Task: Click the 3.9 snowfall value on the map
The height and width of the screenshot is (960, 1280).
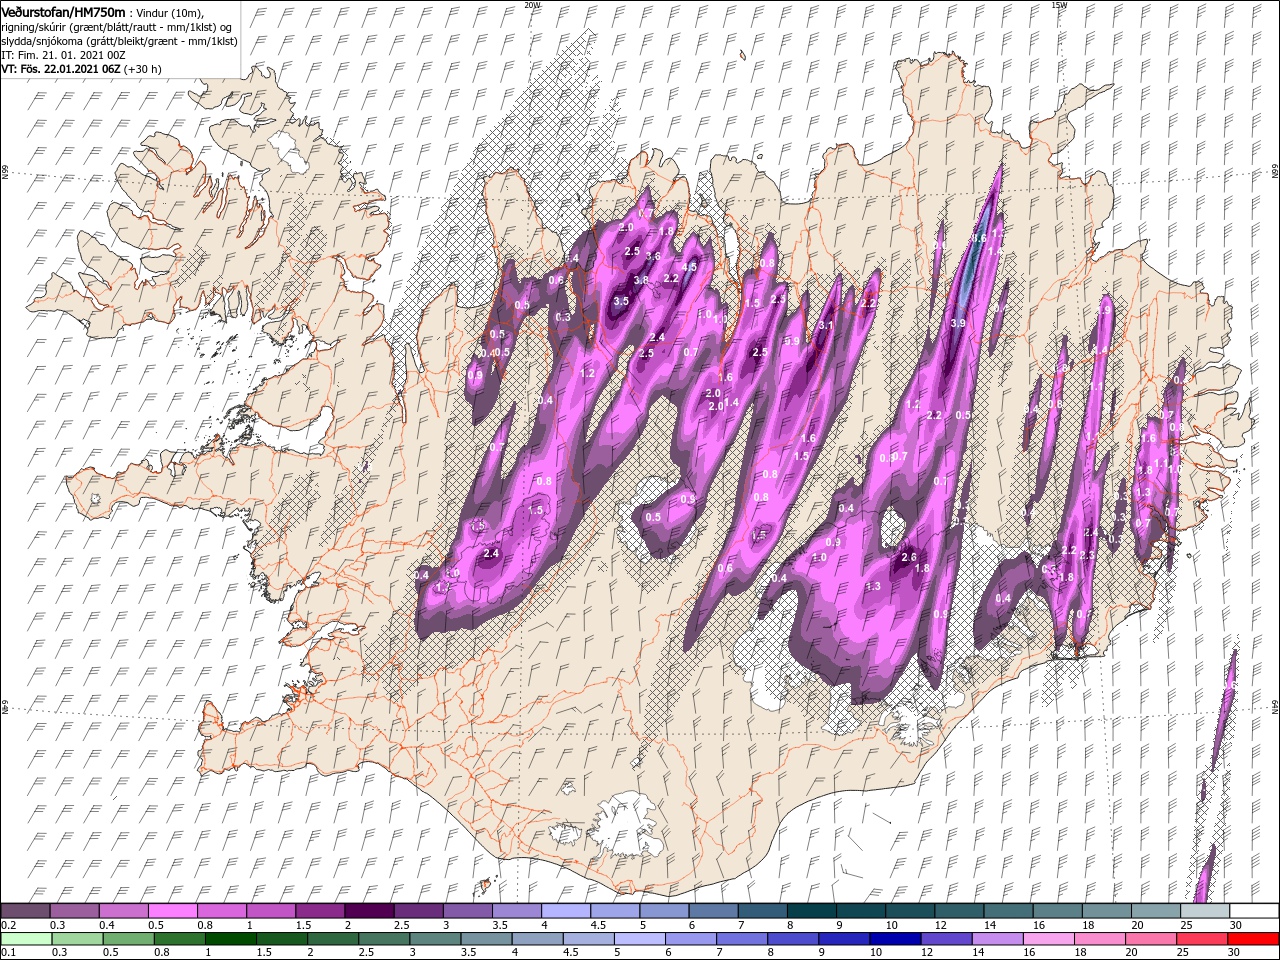Action: [957, 323]
